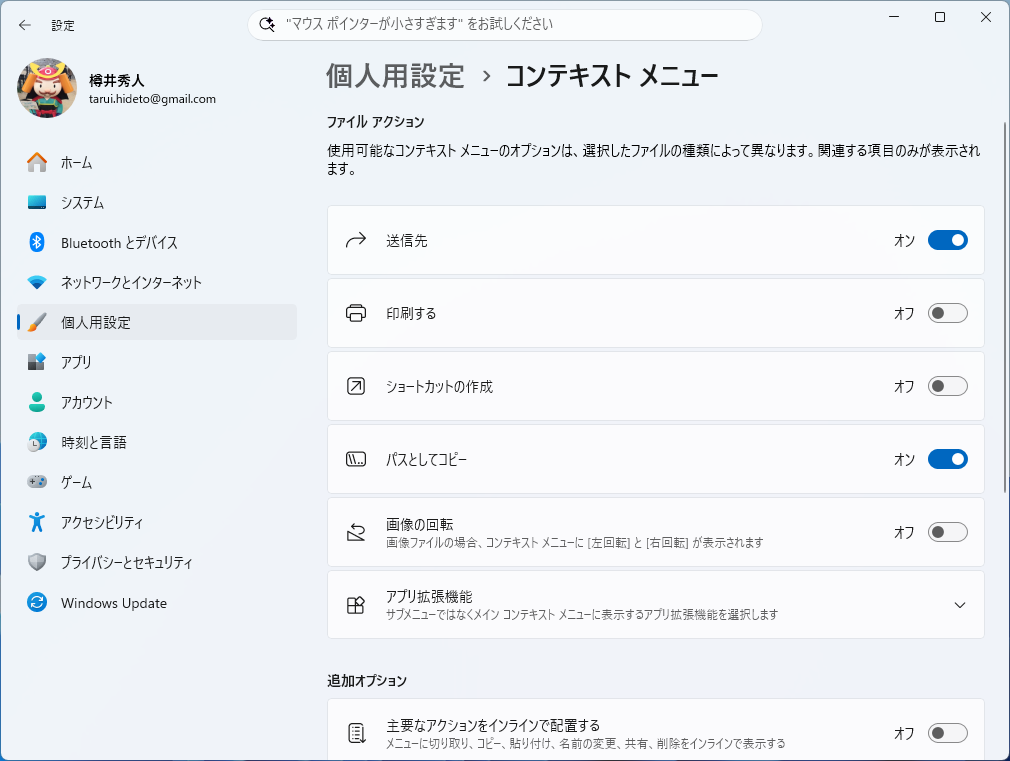The width and height of the screenshot is (1010, 761).
Task: Open the システム settings page
Action: click(157, 202)
